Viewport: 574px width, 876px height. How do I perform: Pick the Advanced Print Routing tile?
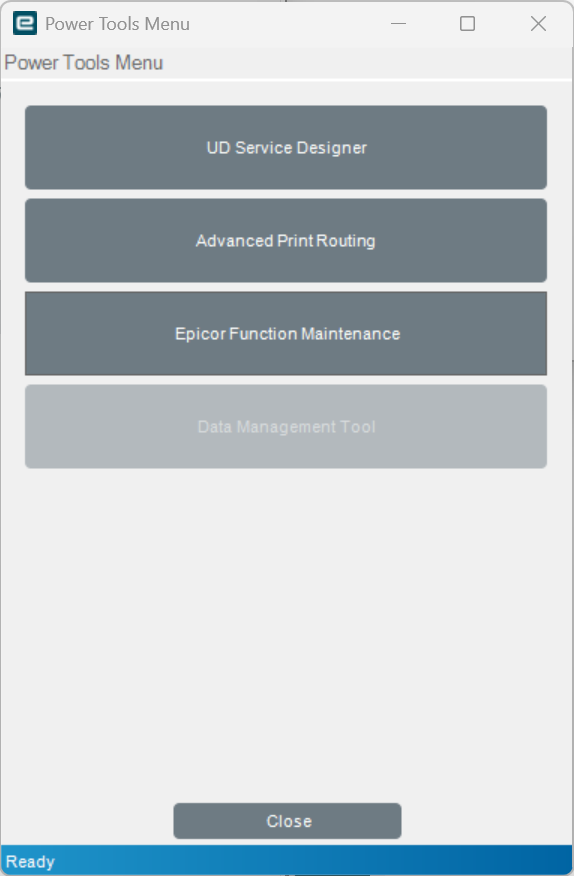pyautogui.click(x=286, y=240)
